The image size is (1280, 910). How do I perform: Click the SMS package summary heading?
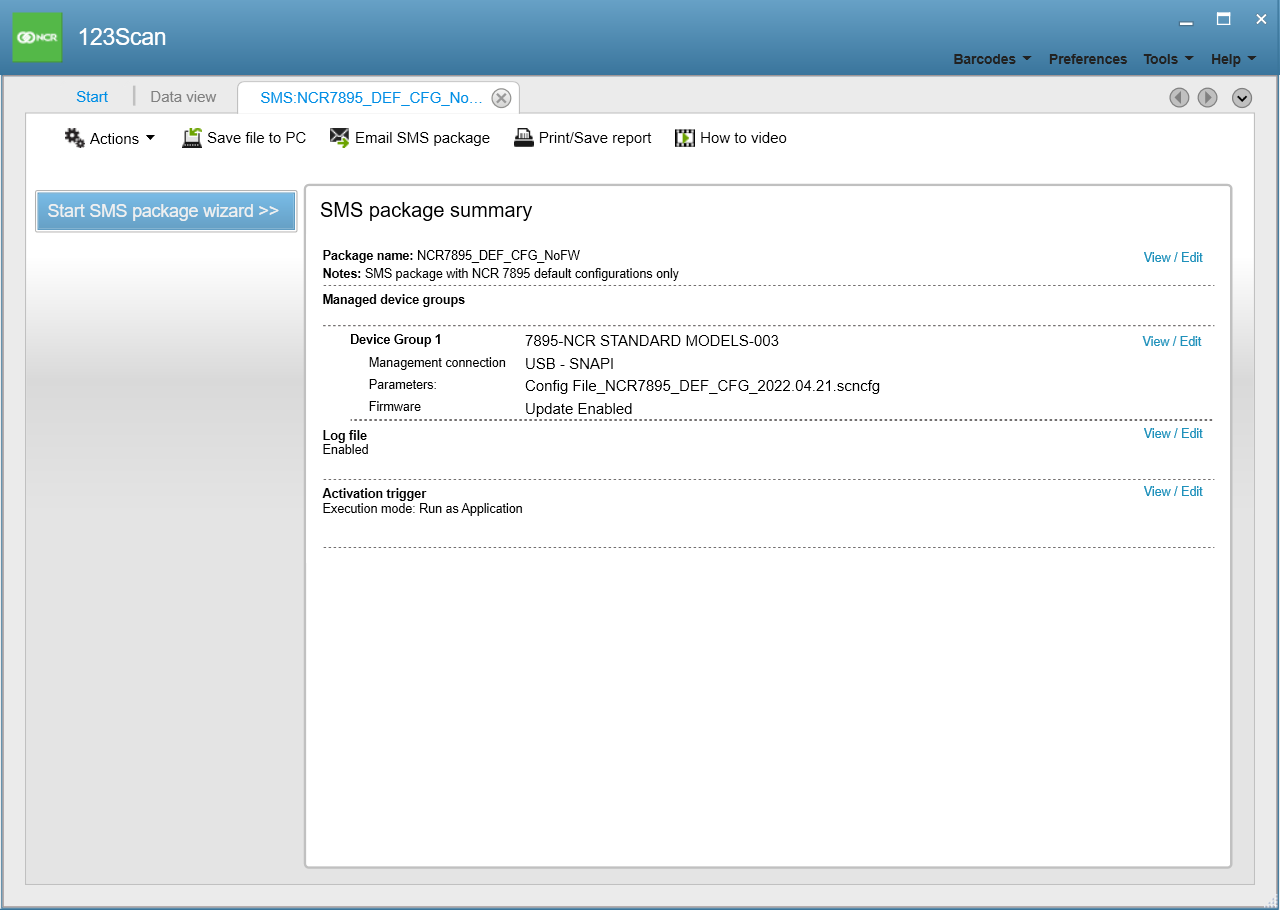(426, 210)
